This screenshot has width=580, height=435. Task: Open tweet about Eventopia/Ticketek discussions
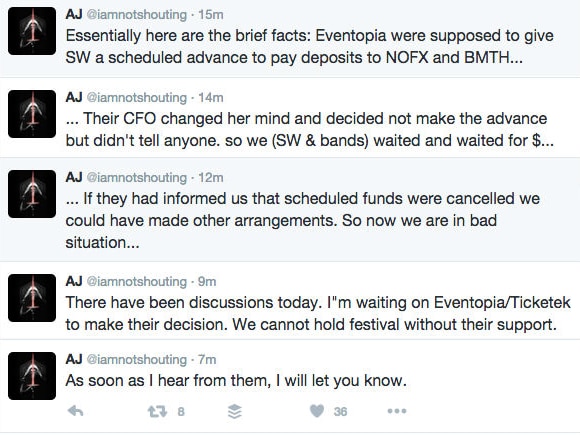(x=318, y=313)
